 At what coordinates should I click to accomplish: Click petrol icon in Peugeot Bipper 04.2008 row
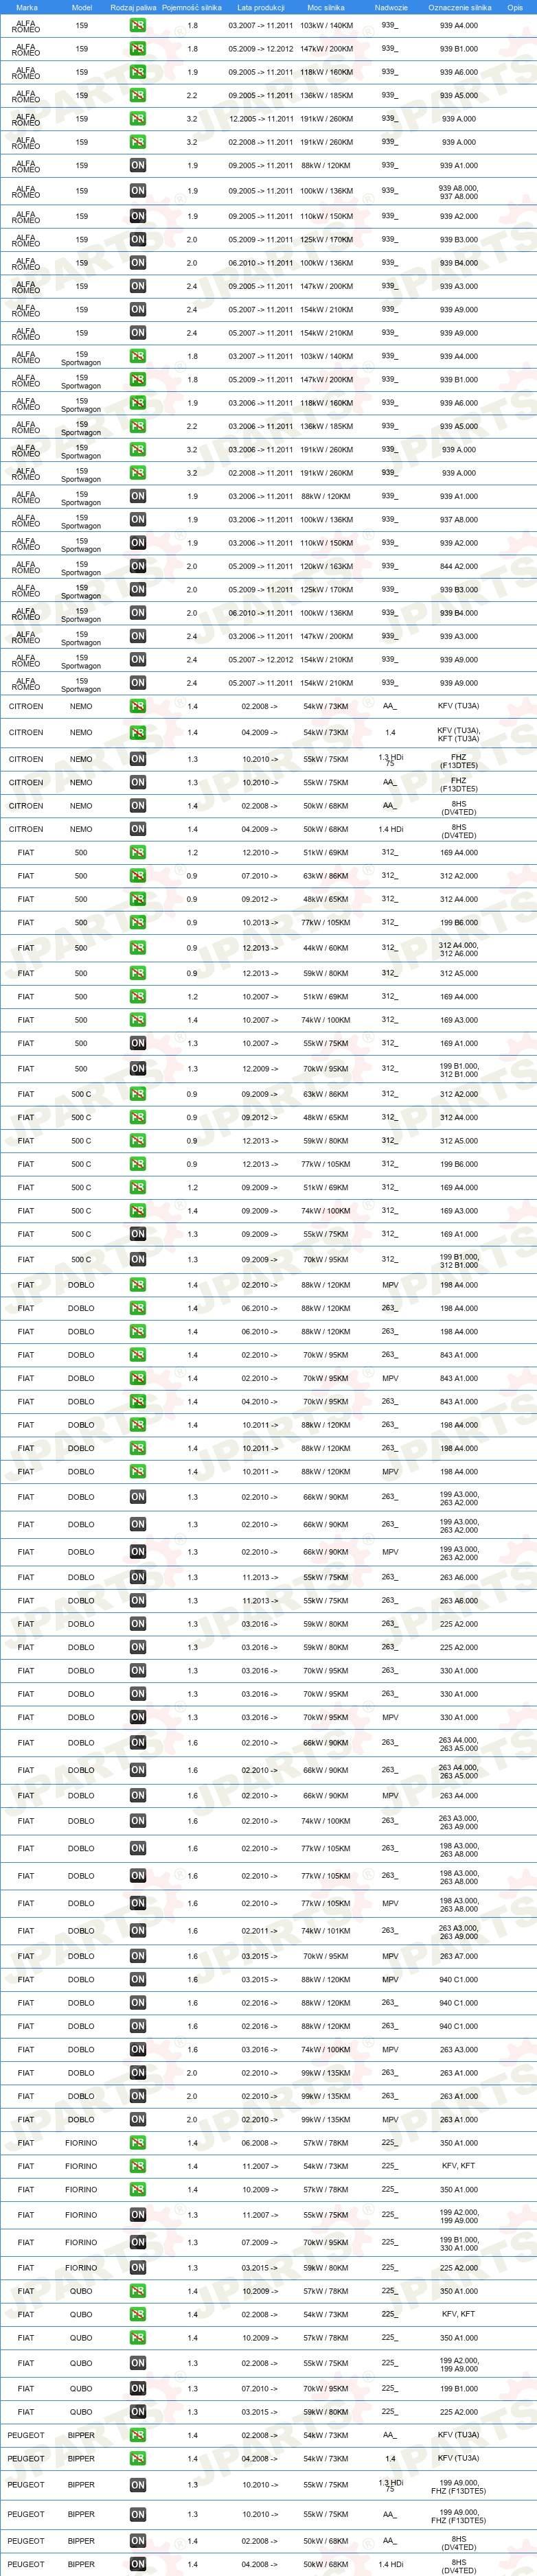point(138,2458)
